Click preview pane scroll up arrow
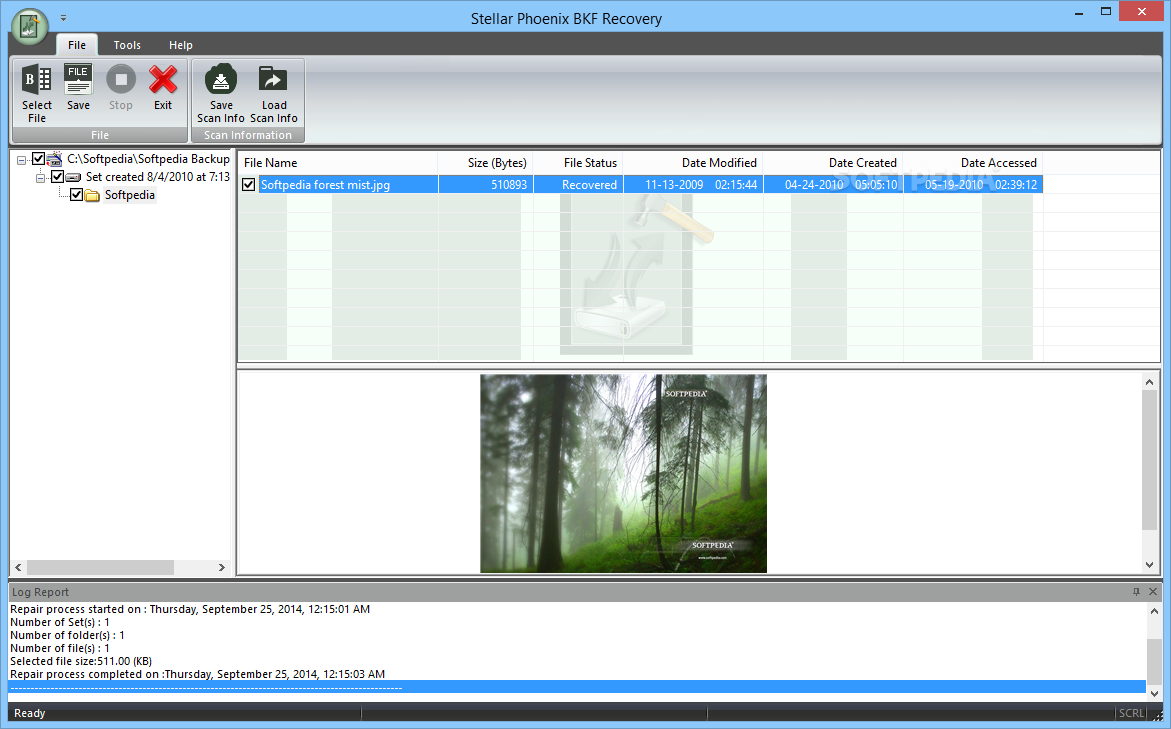 tap(1149, 382)
